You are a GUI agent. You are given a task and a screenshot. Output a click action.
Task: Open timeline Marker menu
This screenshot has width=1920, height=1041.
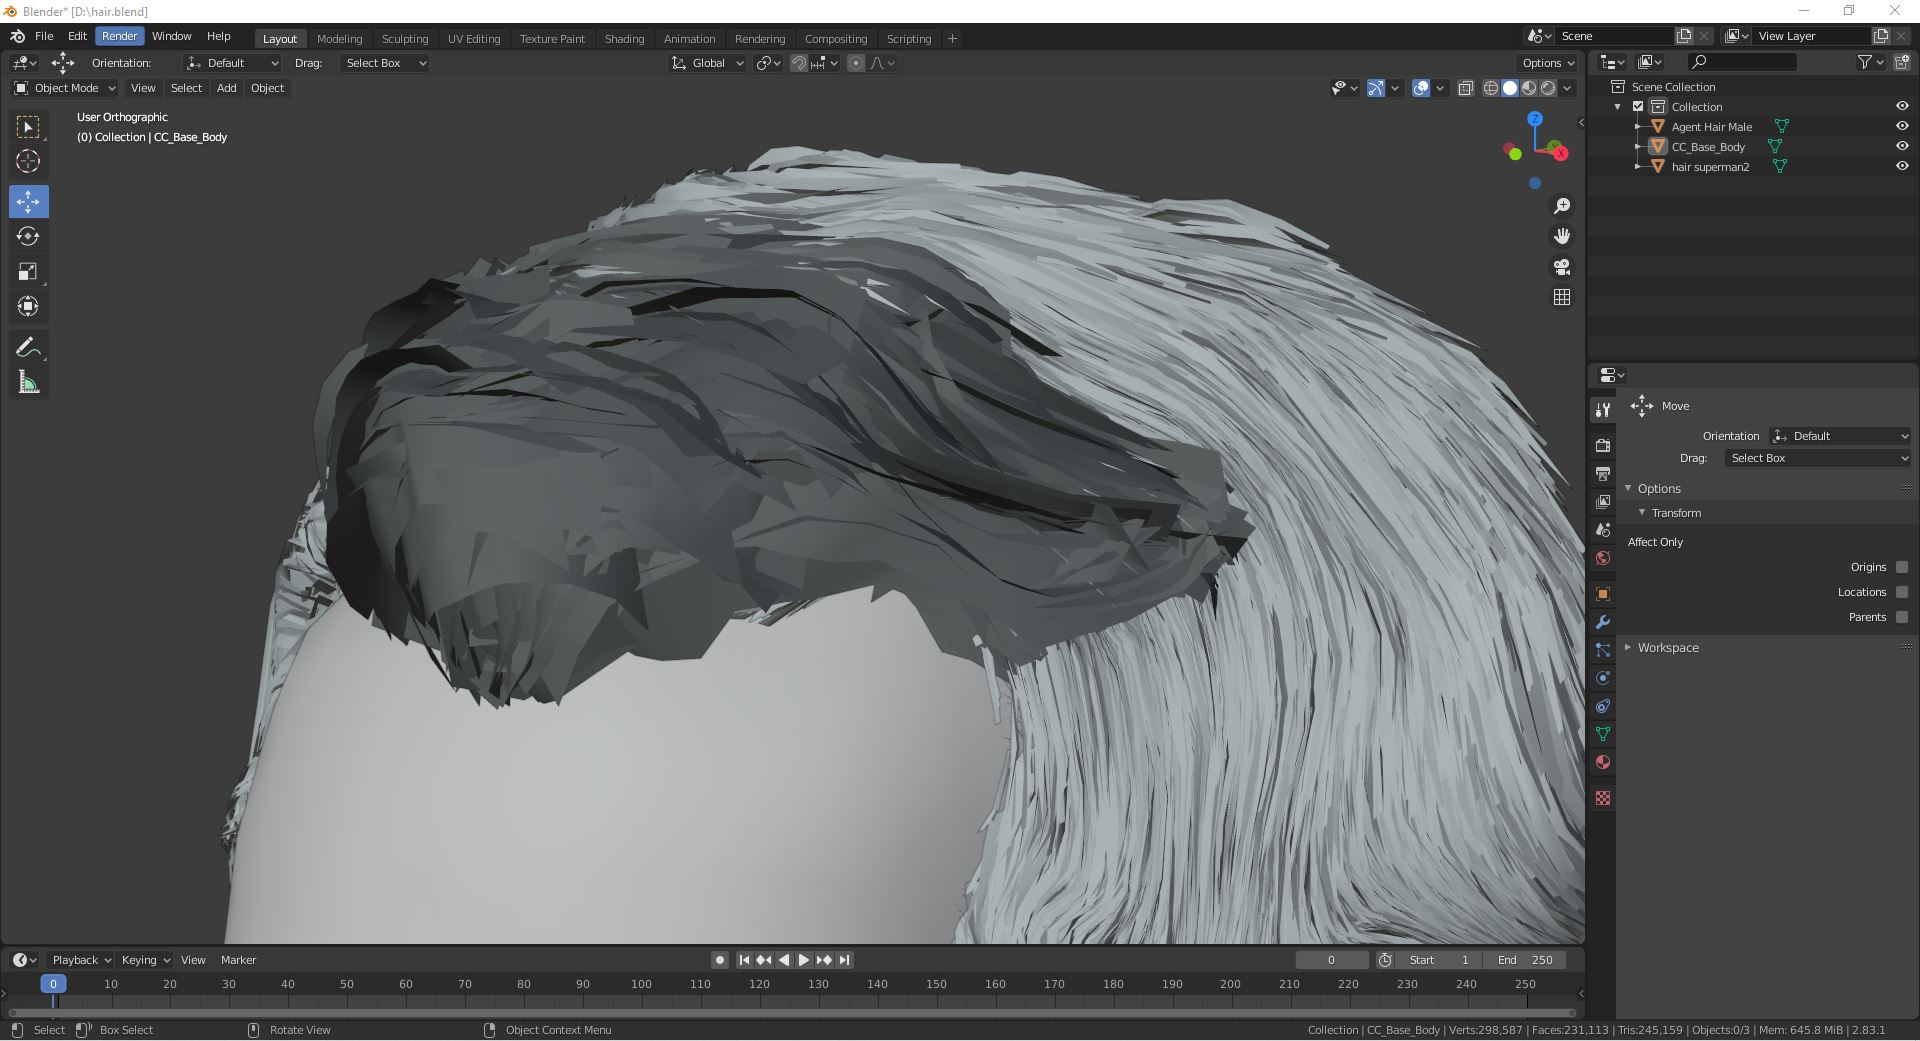pos(238,960)
